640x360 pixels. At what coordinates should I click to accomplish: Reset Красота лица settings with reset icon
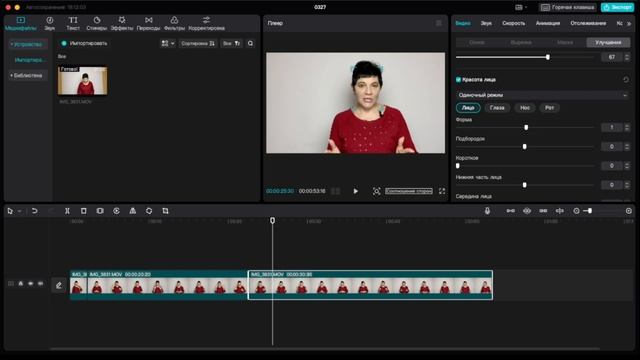click(x=626, y=80)
